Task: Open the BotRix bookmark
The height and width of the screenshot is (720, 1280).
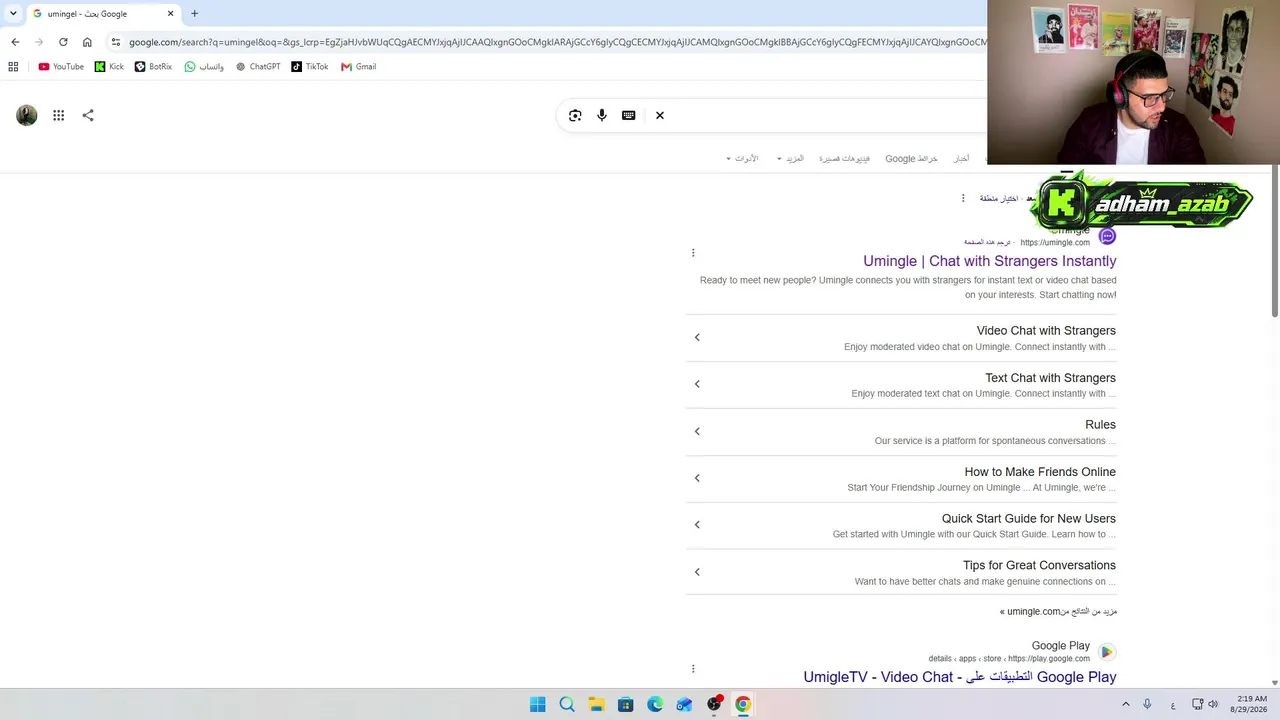Action: [153, 67]
